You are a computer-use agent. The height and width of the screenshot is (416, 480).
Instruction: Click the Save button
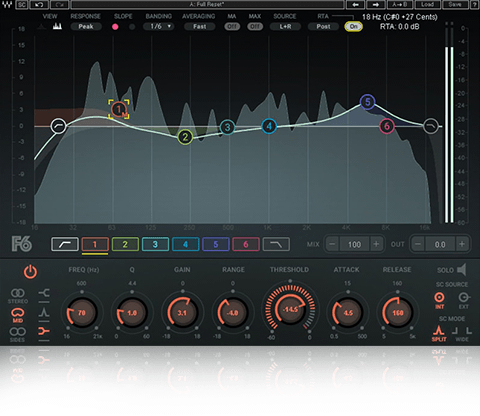coord(455,4)
